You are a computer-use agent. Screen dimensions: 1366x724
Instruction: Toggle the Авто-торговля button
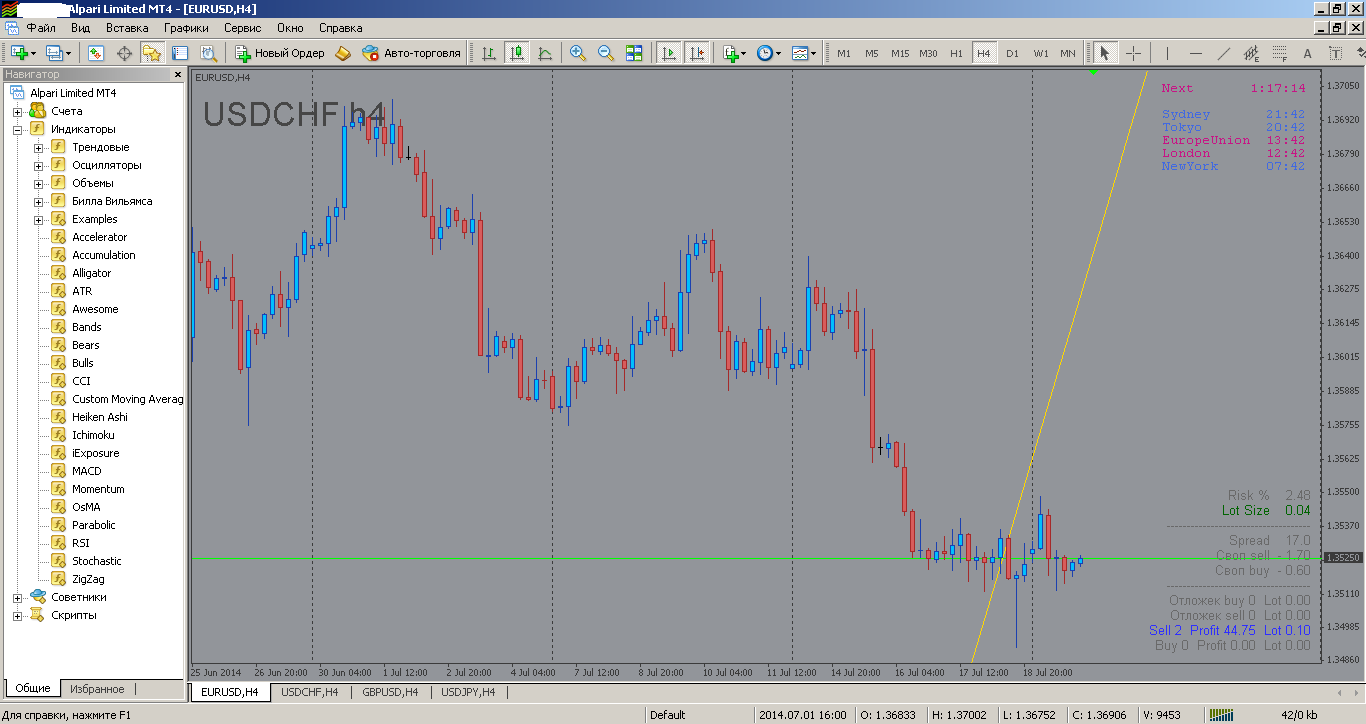coord(412,53)
